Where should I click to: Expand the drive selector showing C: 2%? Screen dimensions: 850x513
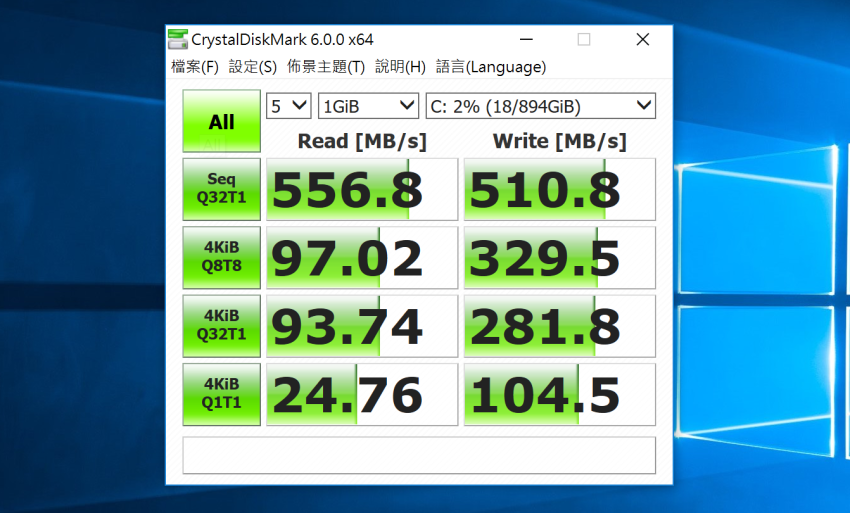tap(540, 106)
